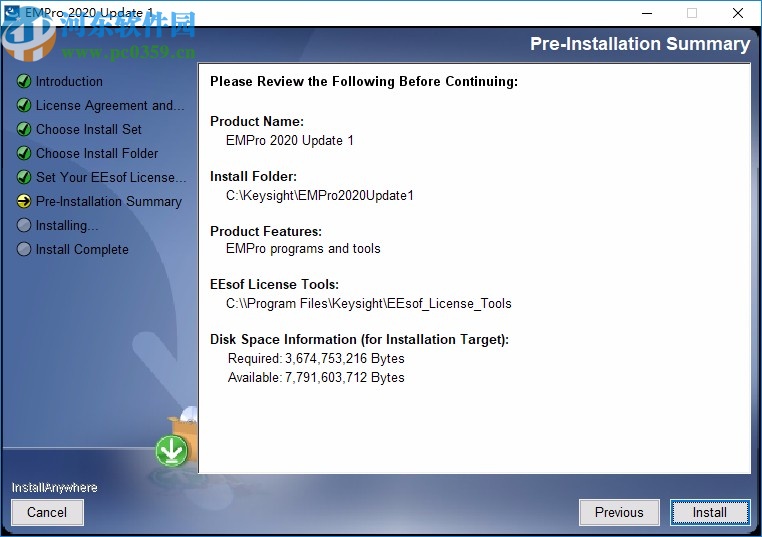Click the check icon beside Choose Install Folder
This screenshot has width=762, height=537.
[24, 153]
